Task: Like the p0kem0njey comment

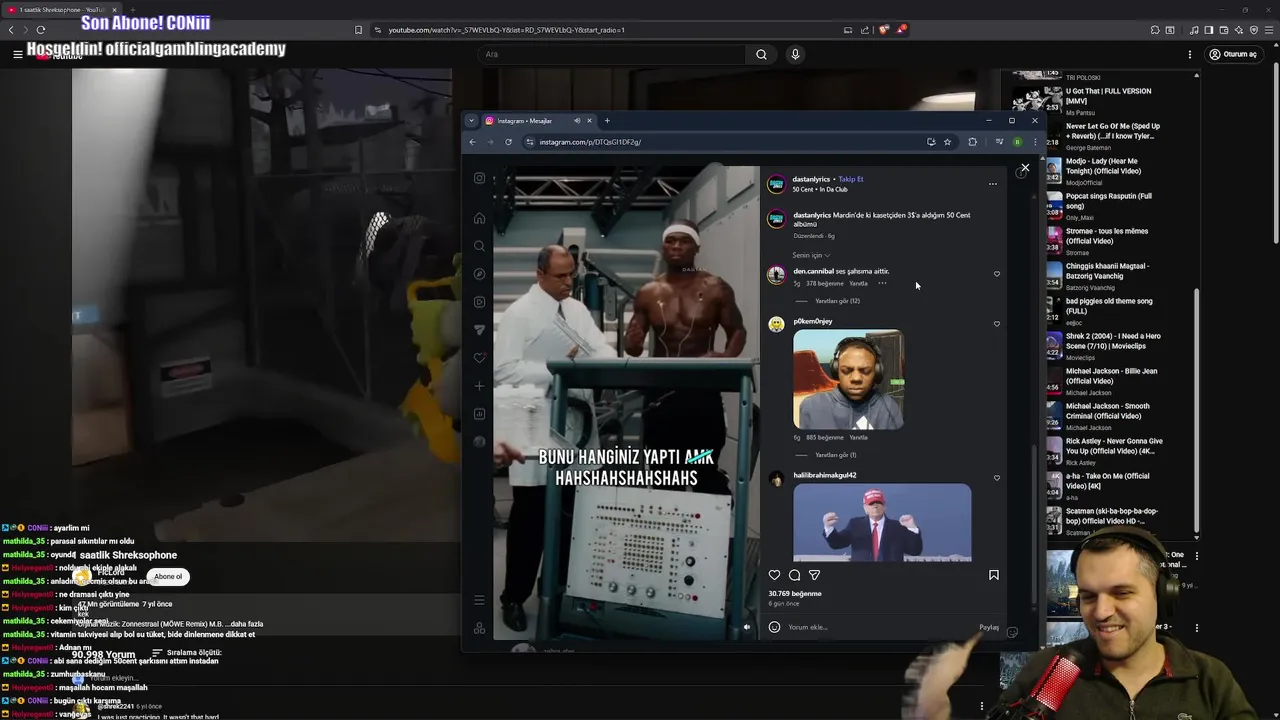Action: 997,323
